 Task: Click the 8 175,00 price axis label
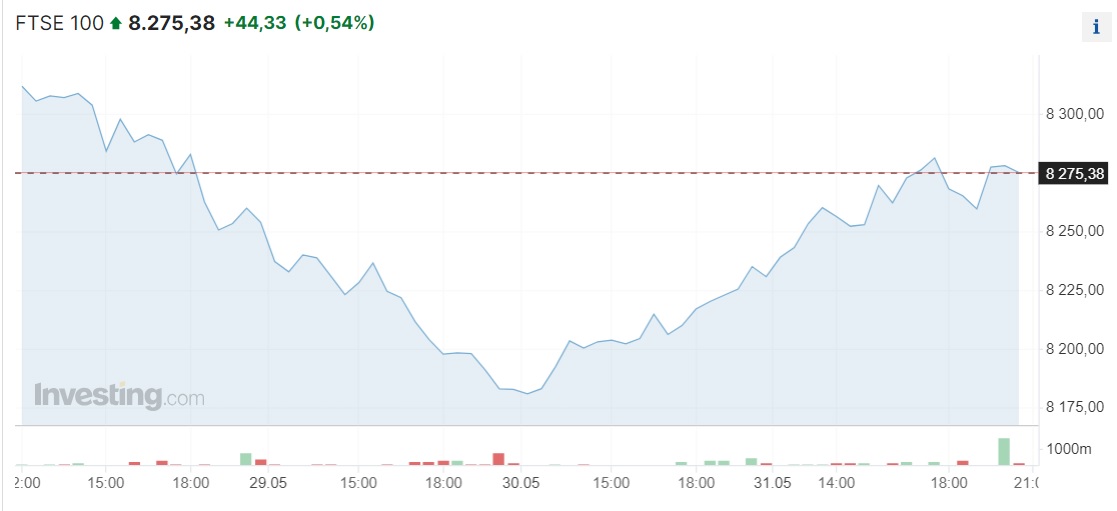pos(1074,408)
